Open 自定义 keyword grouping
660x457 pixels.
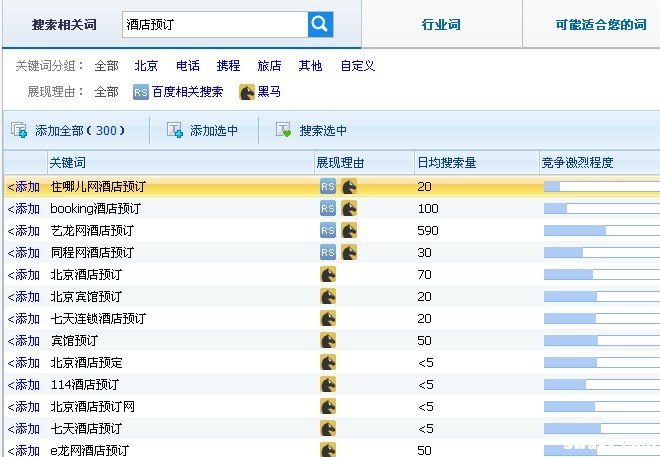358,66
